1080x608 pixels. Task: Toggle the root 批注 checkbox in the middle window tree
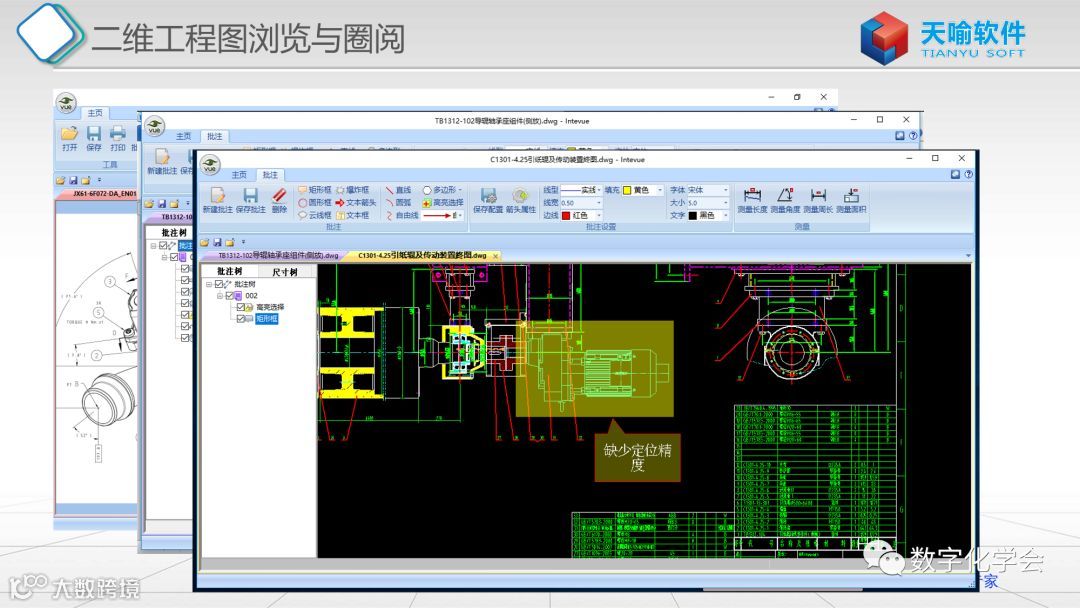click(163, 245)
